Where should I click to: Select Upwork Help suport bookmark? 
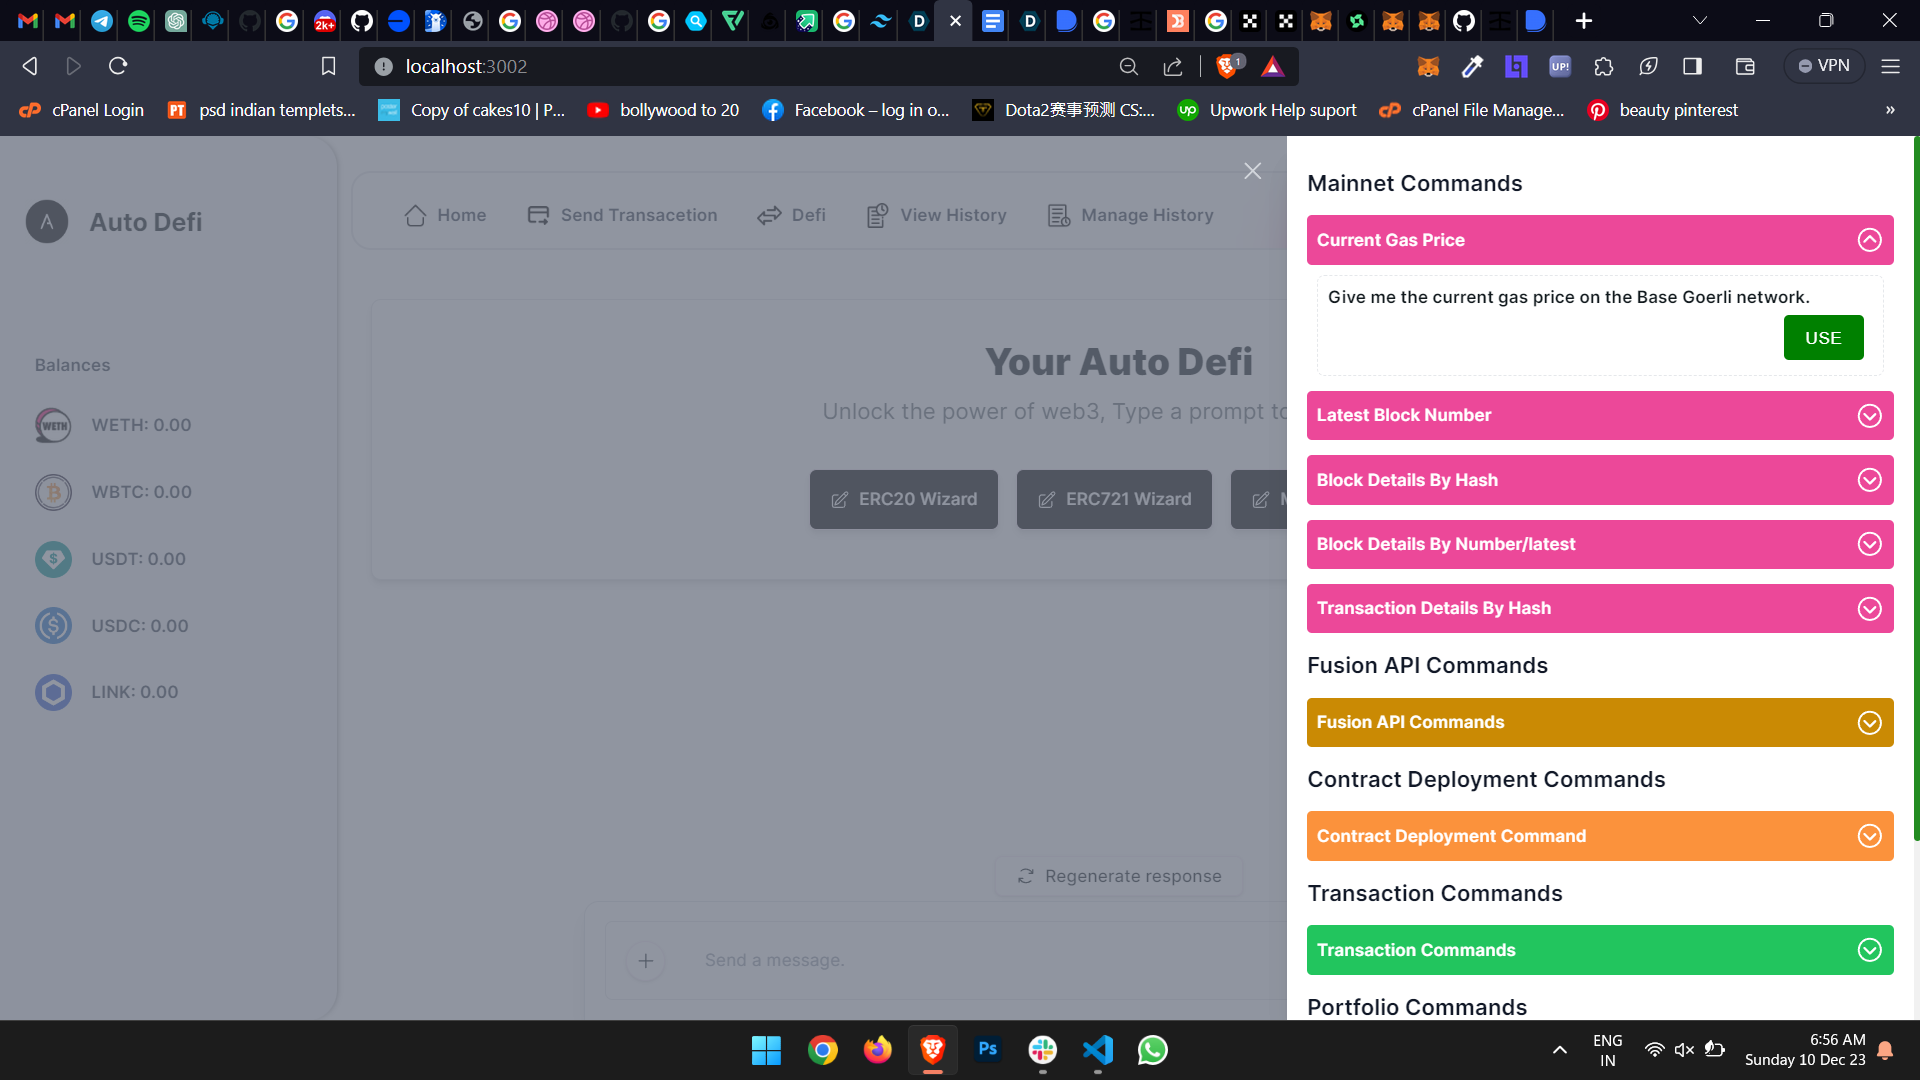pos(1267,110)
